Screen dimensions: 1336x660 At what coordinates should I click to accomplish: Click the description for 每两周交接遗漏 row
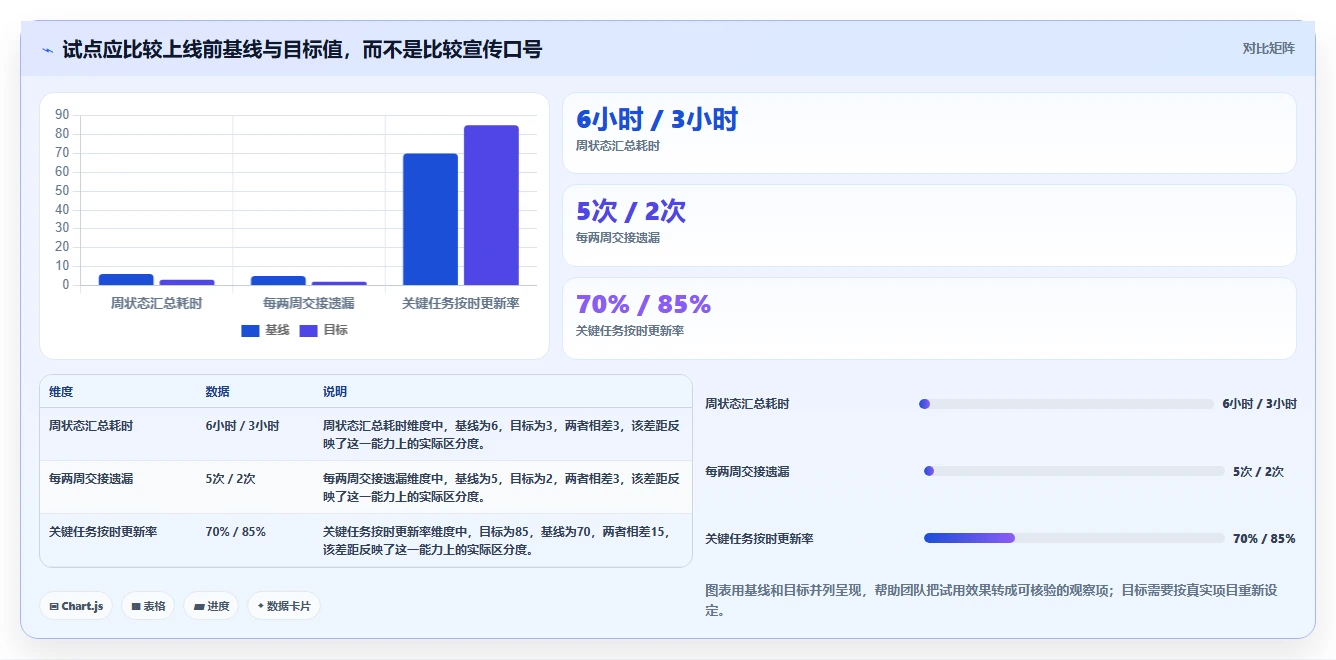tap(501, 487)
